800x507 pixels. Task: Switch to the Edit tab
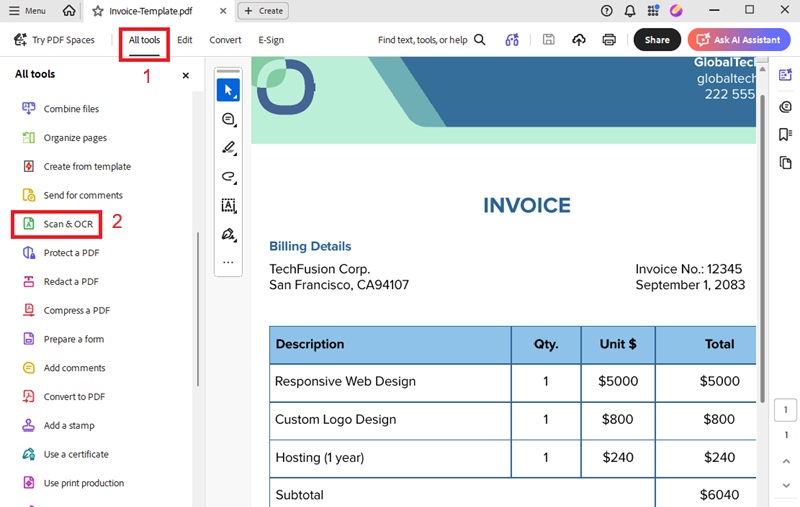(x=185, y=40)
